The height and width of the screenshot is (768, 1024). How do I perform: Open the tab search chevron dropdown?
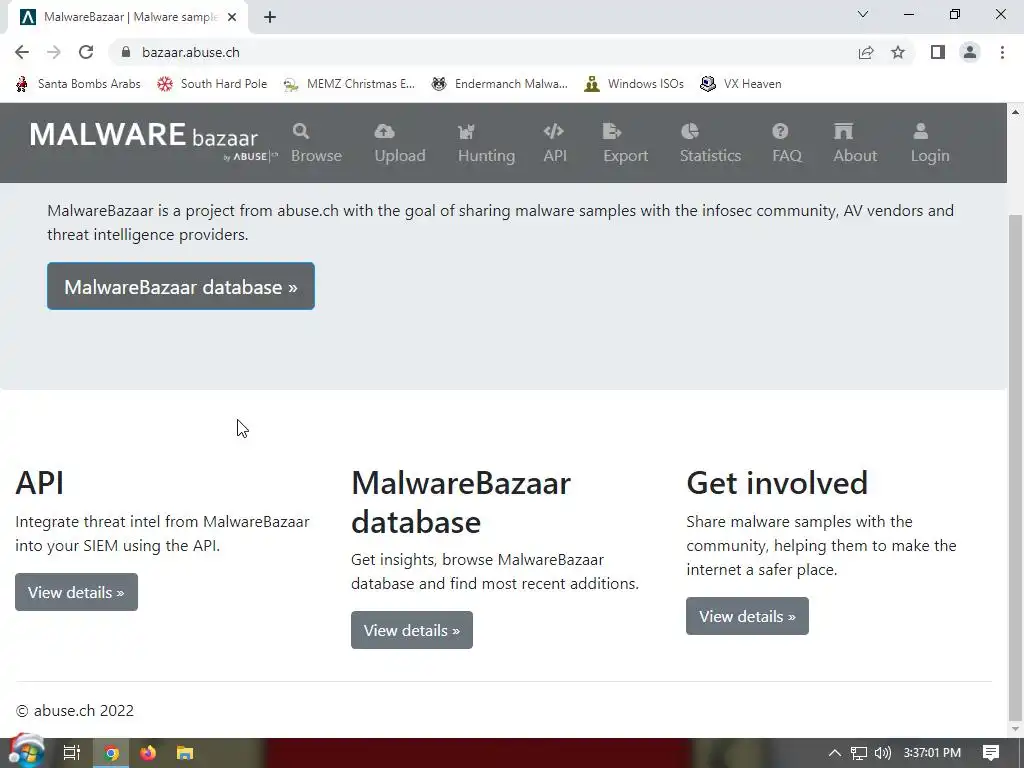863,14
